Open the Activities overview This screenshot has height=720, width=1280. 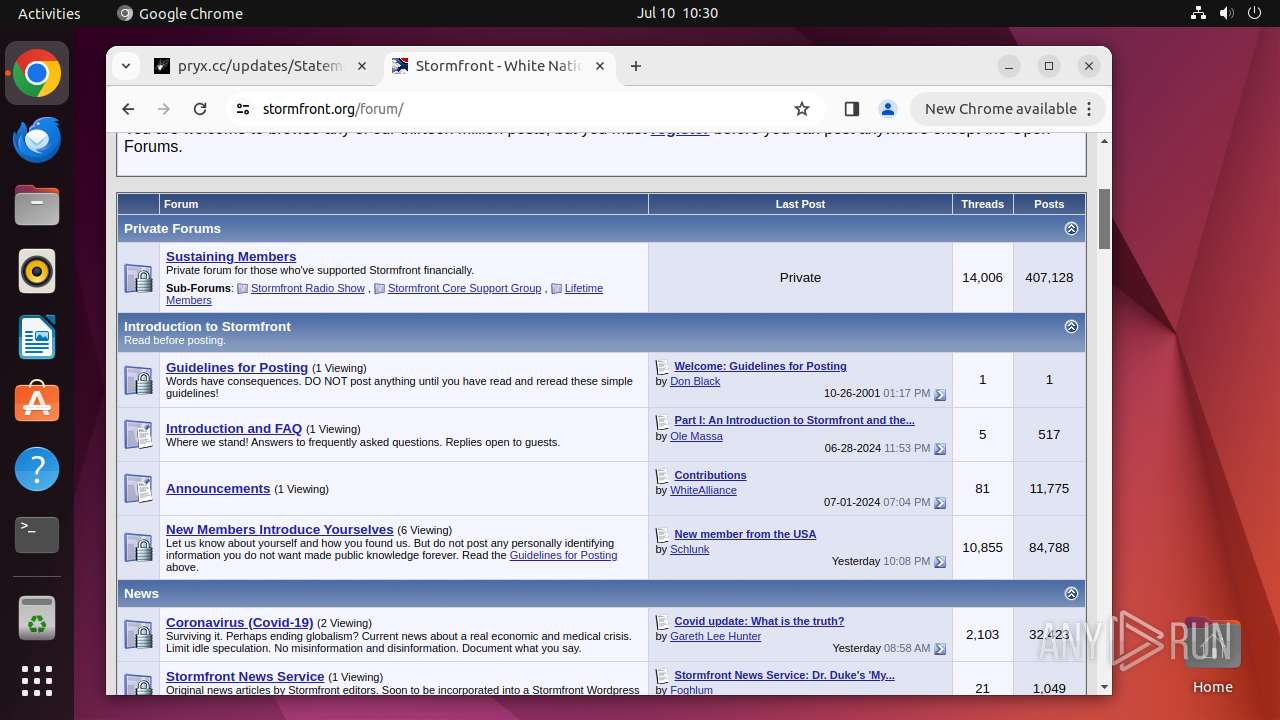[x=49, y=13]
